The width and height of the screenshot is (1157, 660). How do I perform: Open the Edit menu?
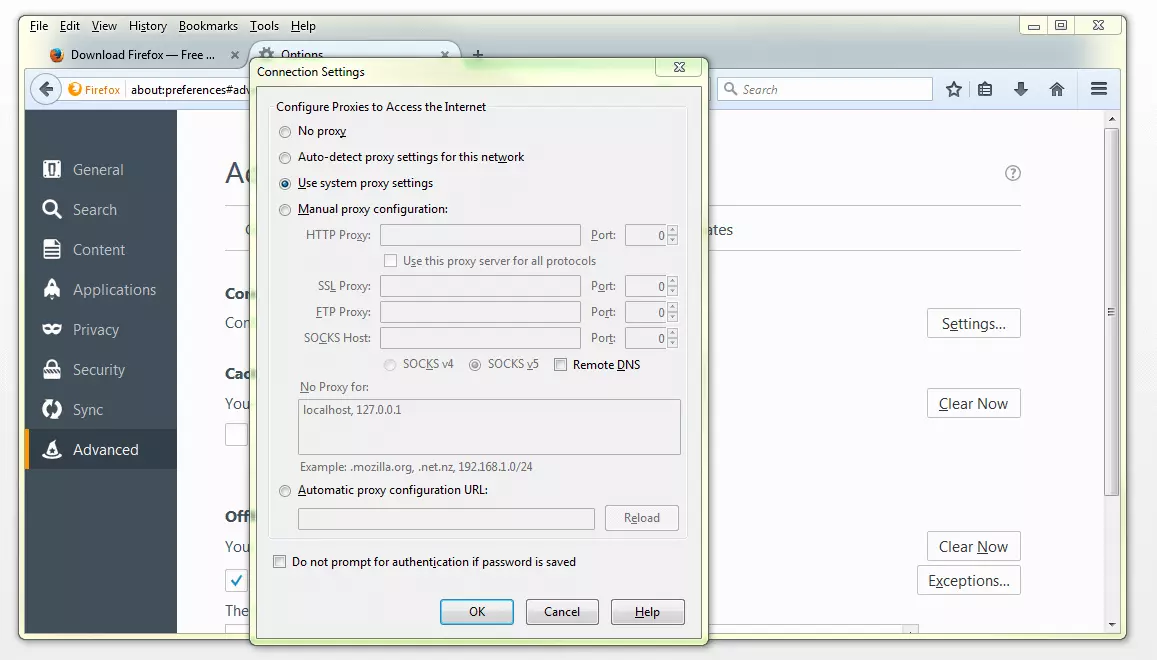click(x=69, y=26)
